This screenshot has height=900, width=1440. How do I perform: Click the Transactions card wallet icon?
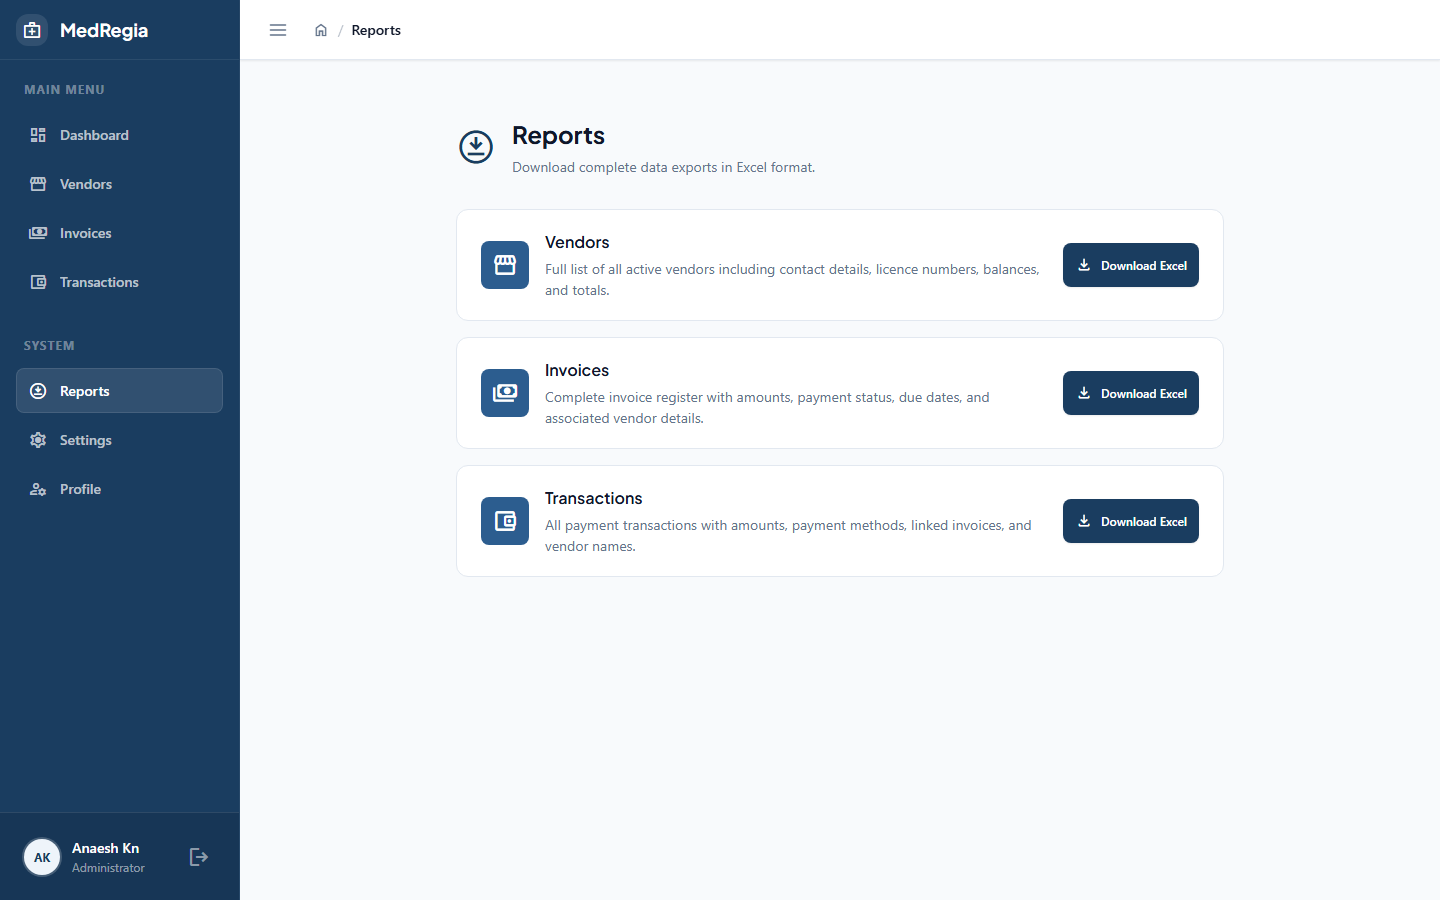[x=505, y=521]
